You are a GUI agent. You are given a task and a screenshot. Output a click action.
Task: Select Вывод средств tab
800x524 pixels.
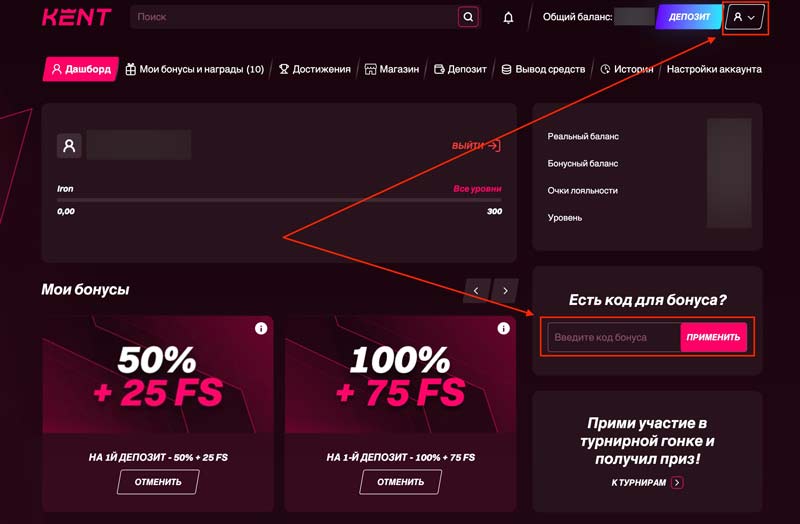(543, 69)
